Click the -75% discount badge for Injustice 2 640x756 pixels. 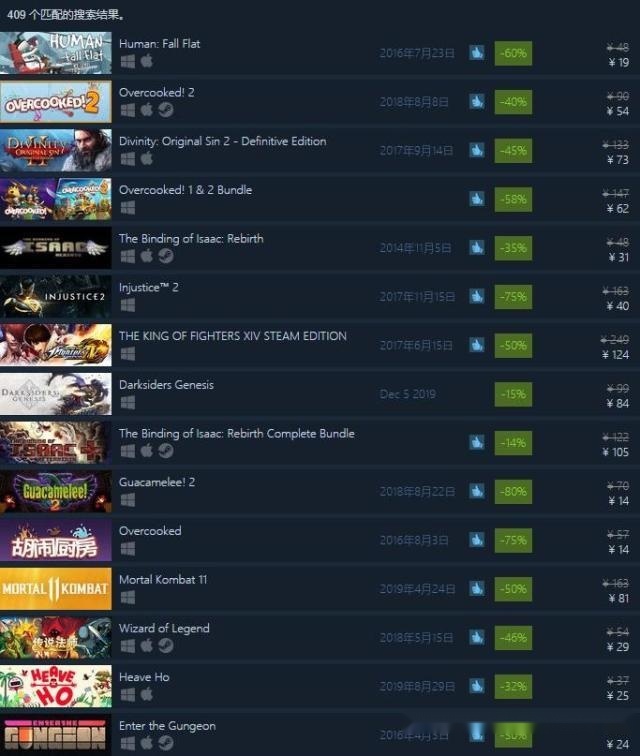coord(513,297)
